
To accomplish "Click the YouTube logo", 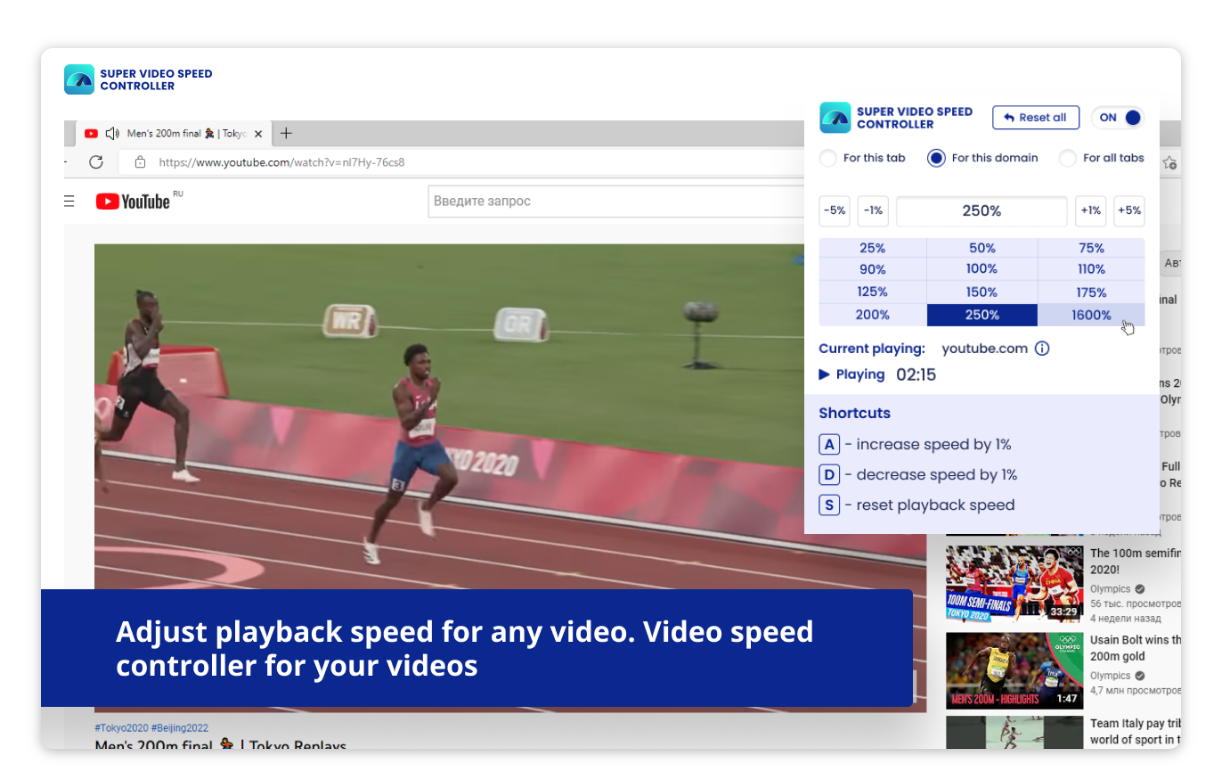I will (133, 201).
